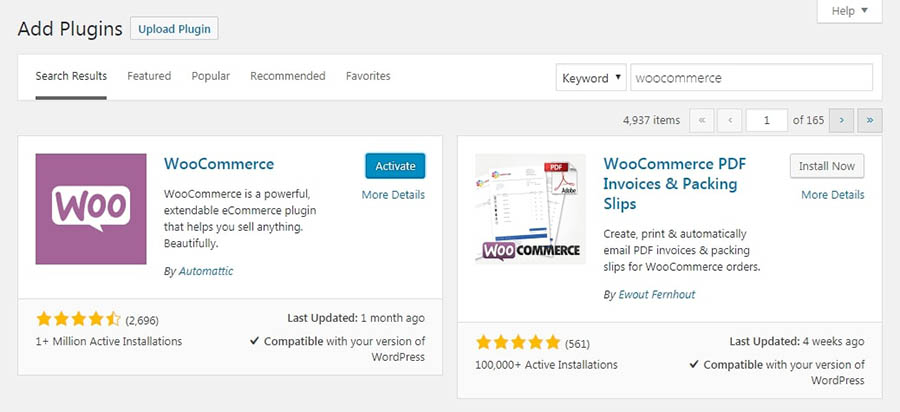
Task: Click the plugin search field containing woocommerce
Action: [751, 77]
